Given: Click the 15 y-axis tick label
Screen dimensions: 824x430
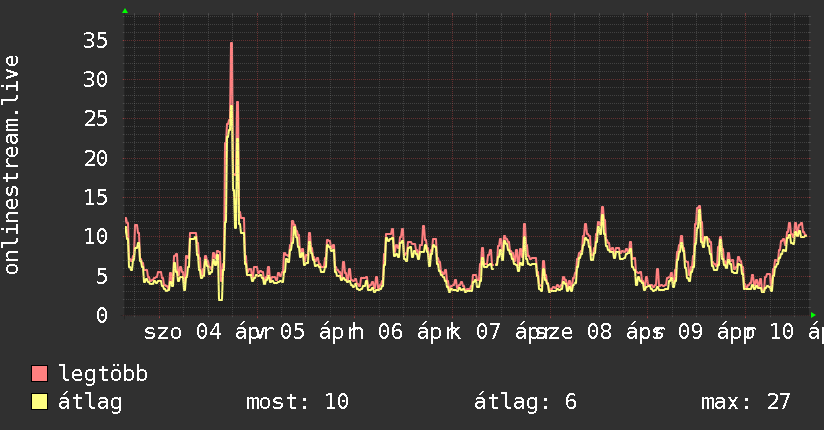Looking at the screenshot, I should 96,197.
